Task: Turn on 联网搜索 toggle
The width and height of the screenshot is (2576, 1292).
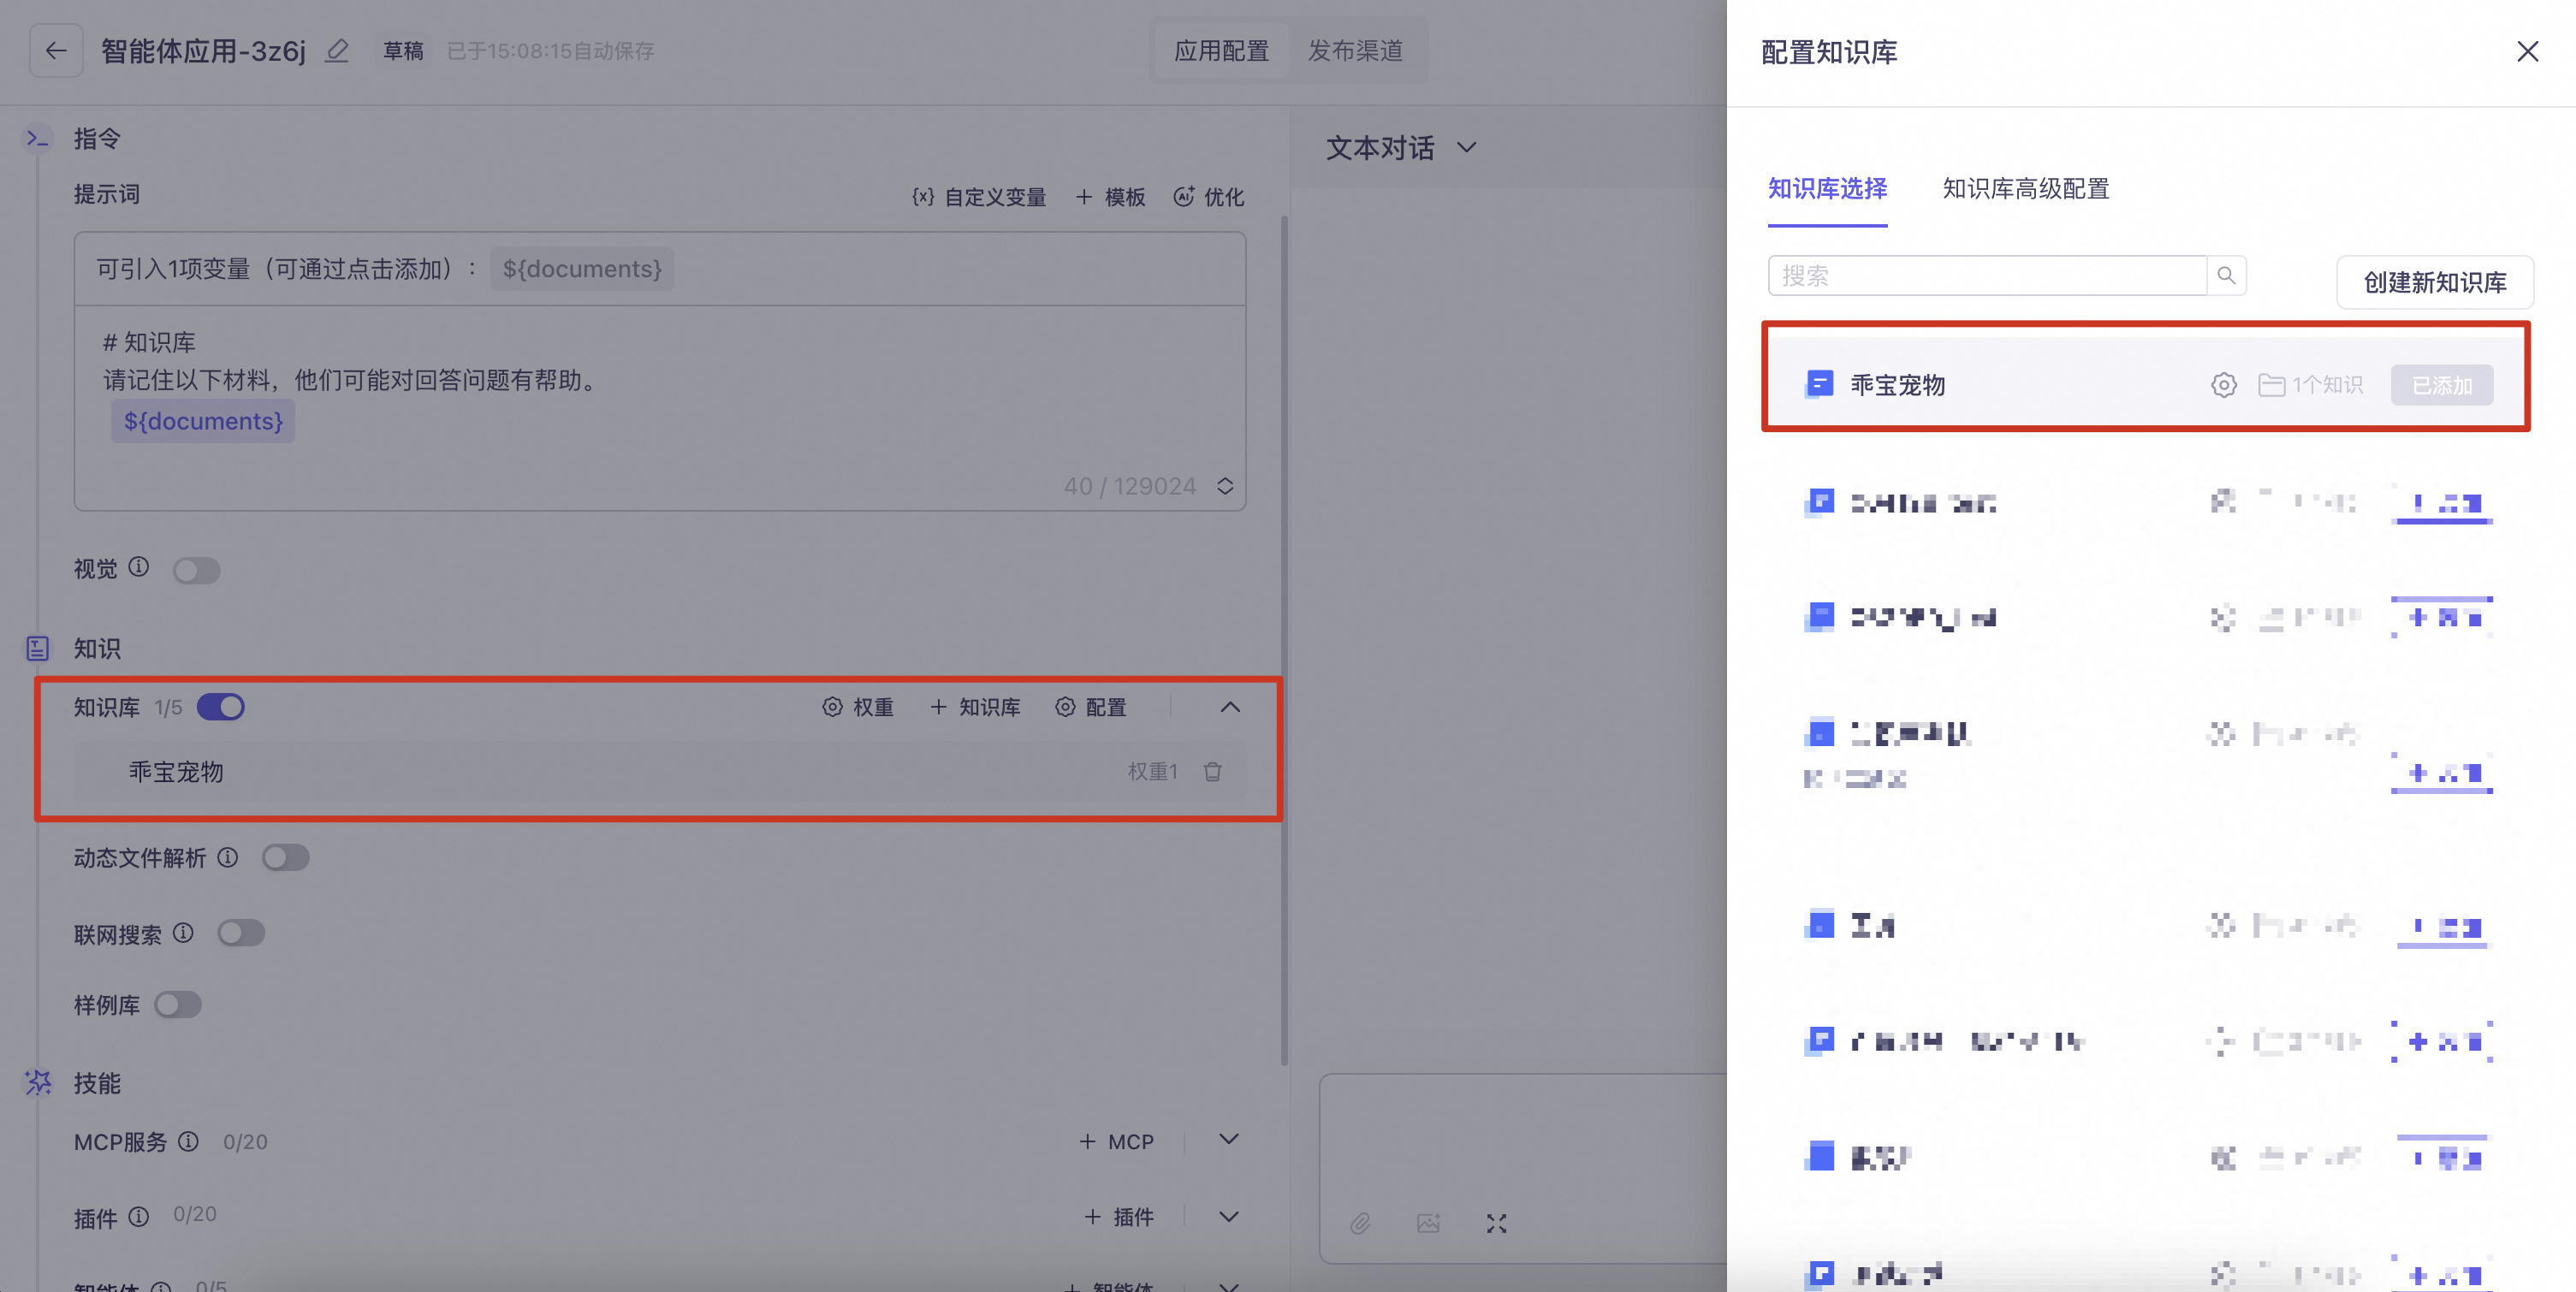Action: [x=241, y=933]
